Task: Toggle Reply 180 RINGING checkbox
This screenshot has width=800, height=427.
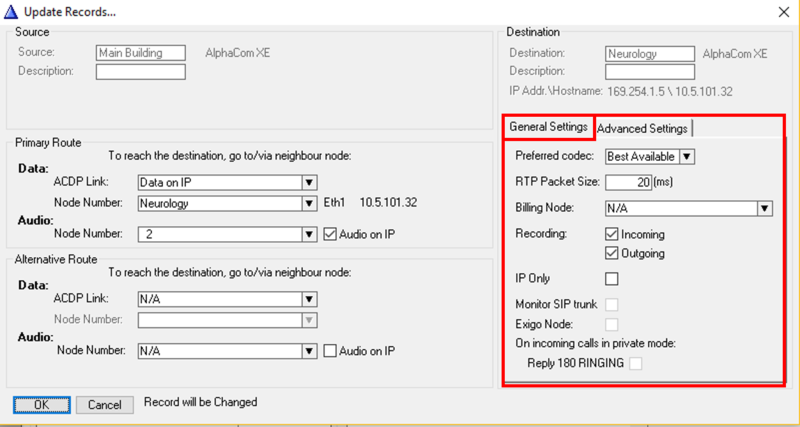Action: point(636,363)
